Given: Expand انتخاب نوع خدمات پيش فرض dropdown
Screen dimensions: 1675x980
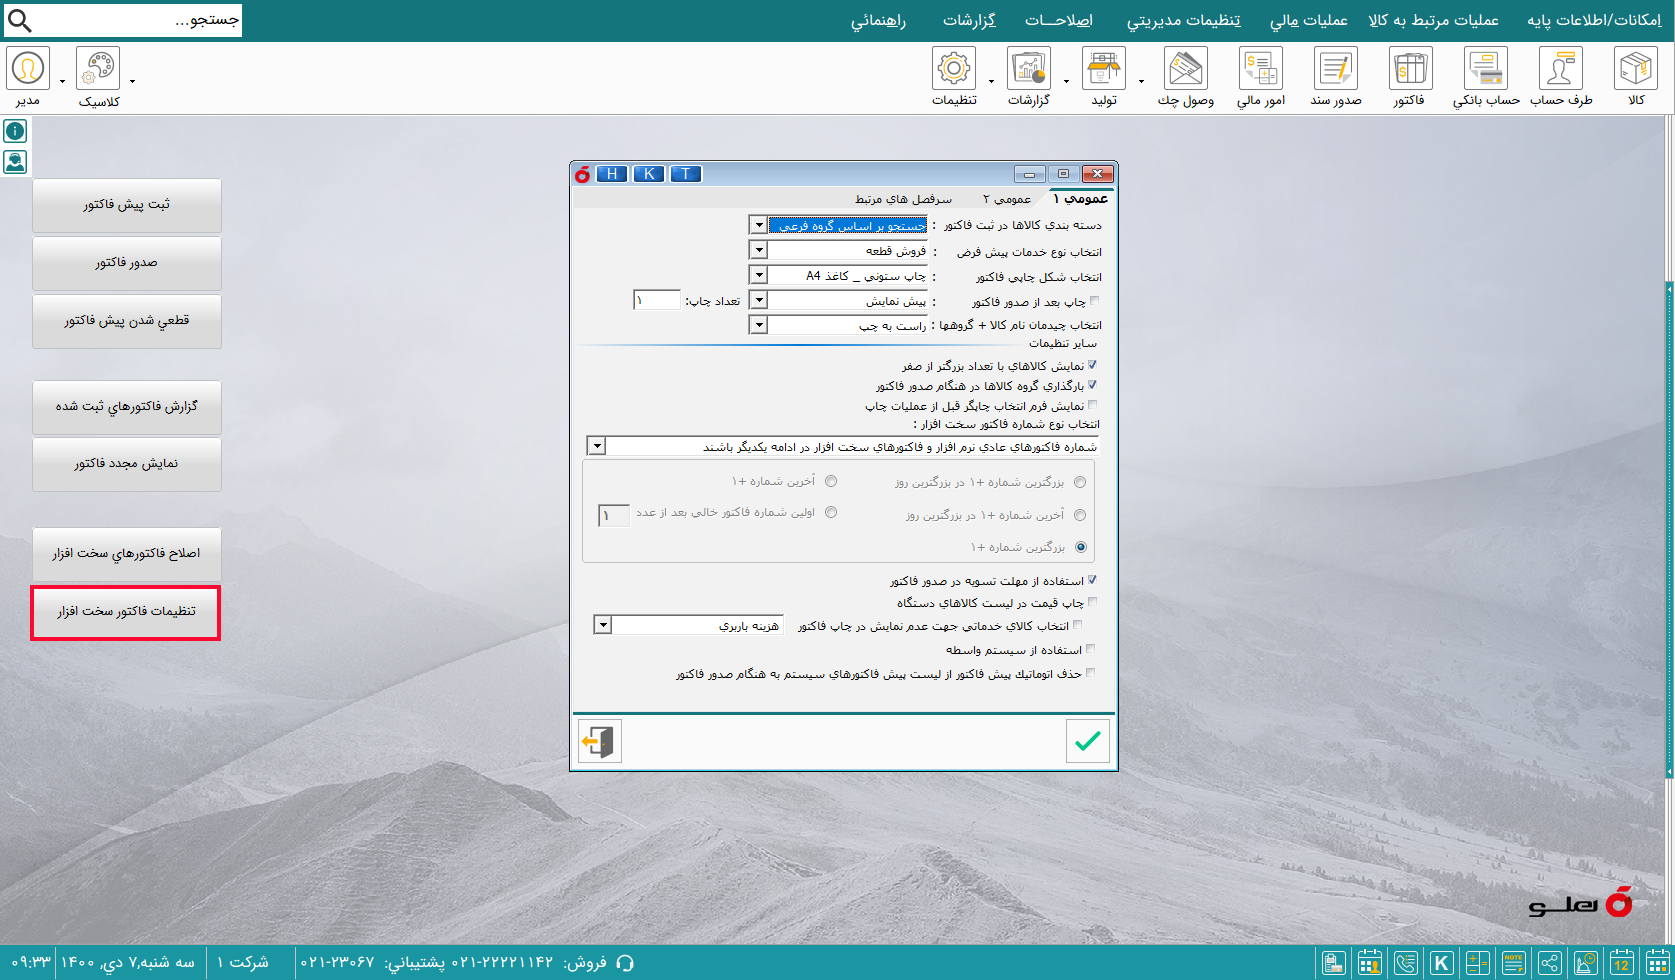Looking at the screenshot, I should pyautogui.click(x=758, y=250).
